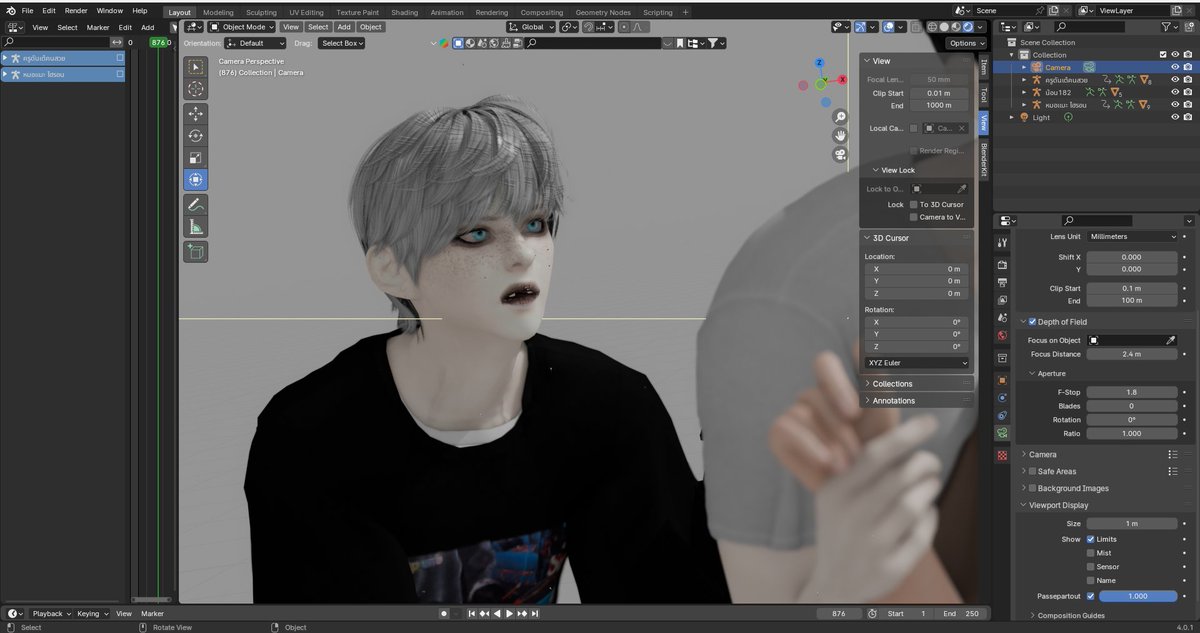
Task: Open viewport header Add menu
Action: pos(344,27)
